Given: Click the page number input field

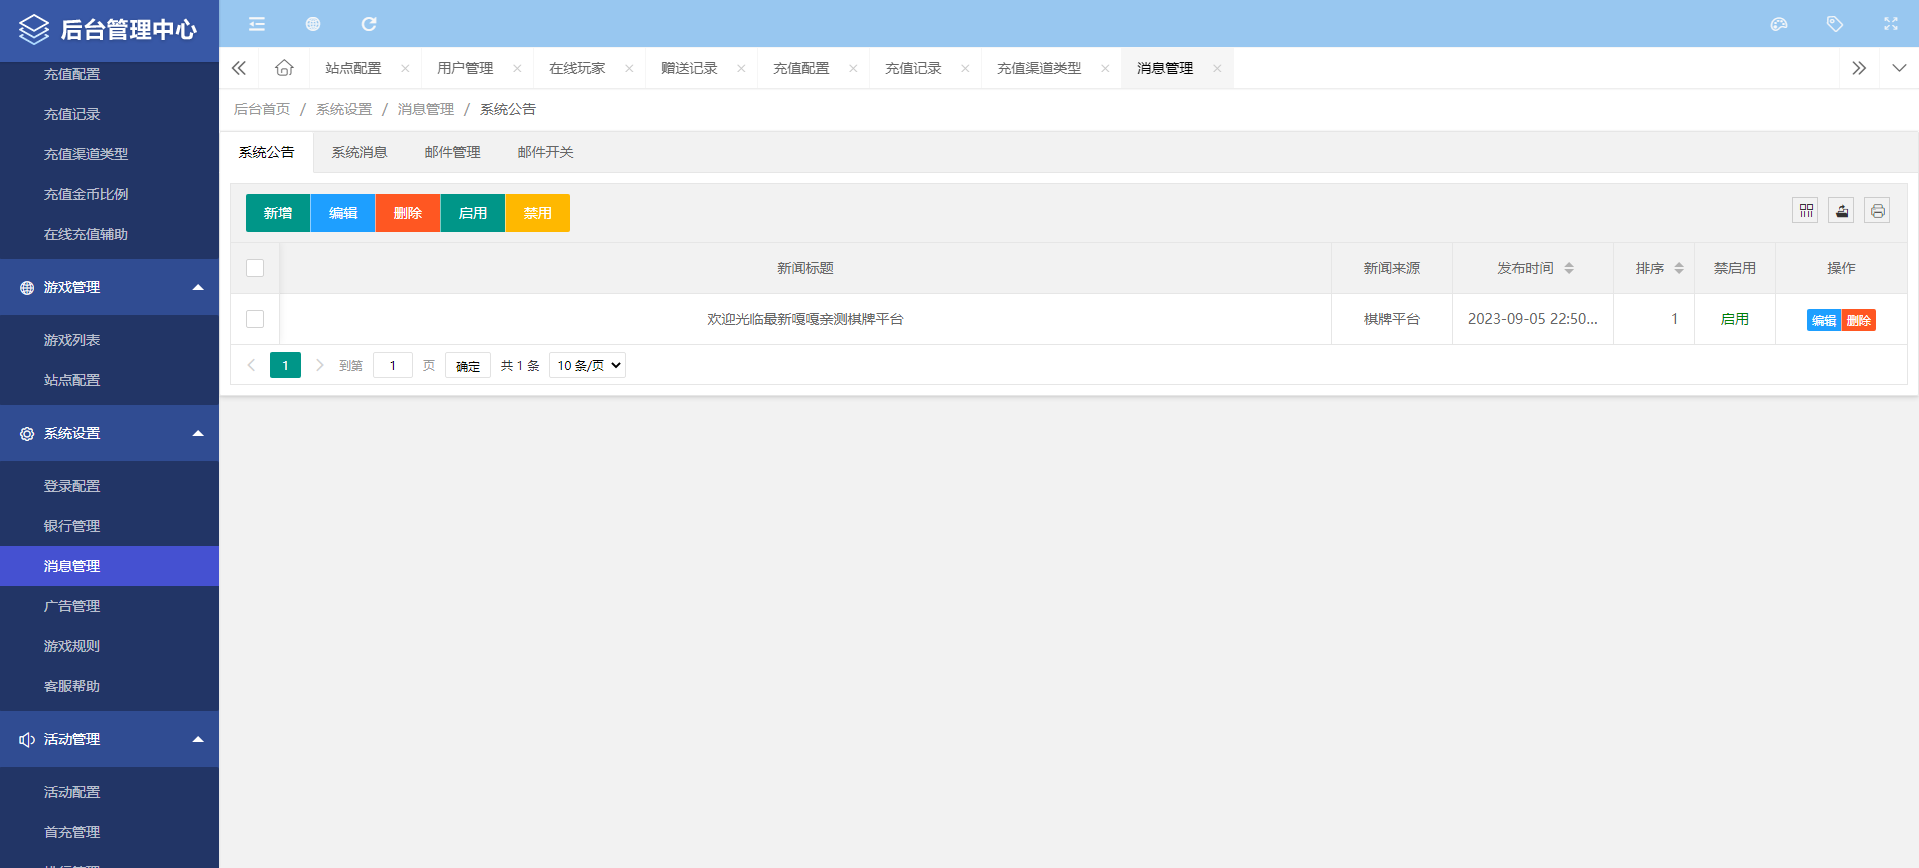Looking at the screenshot, I should tap(393, 366).
